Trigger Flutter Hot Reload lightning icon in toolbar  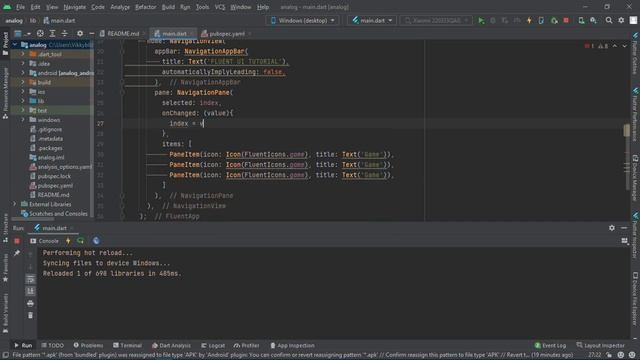[x=529, y=20]
